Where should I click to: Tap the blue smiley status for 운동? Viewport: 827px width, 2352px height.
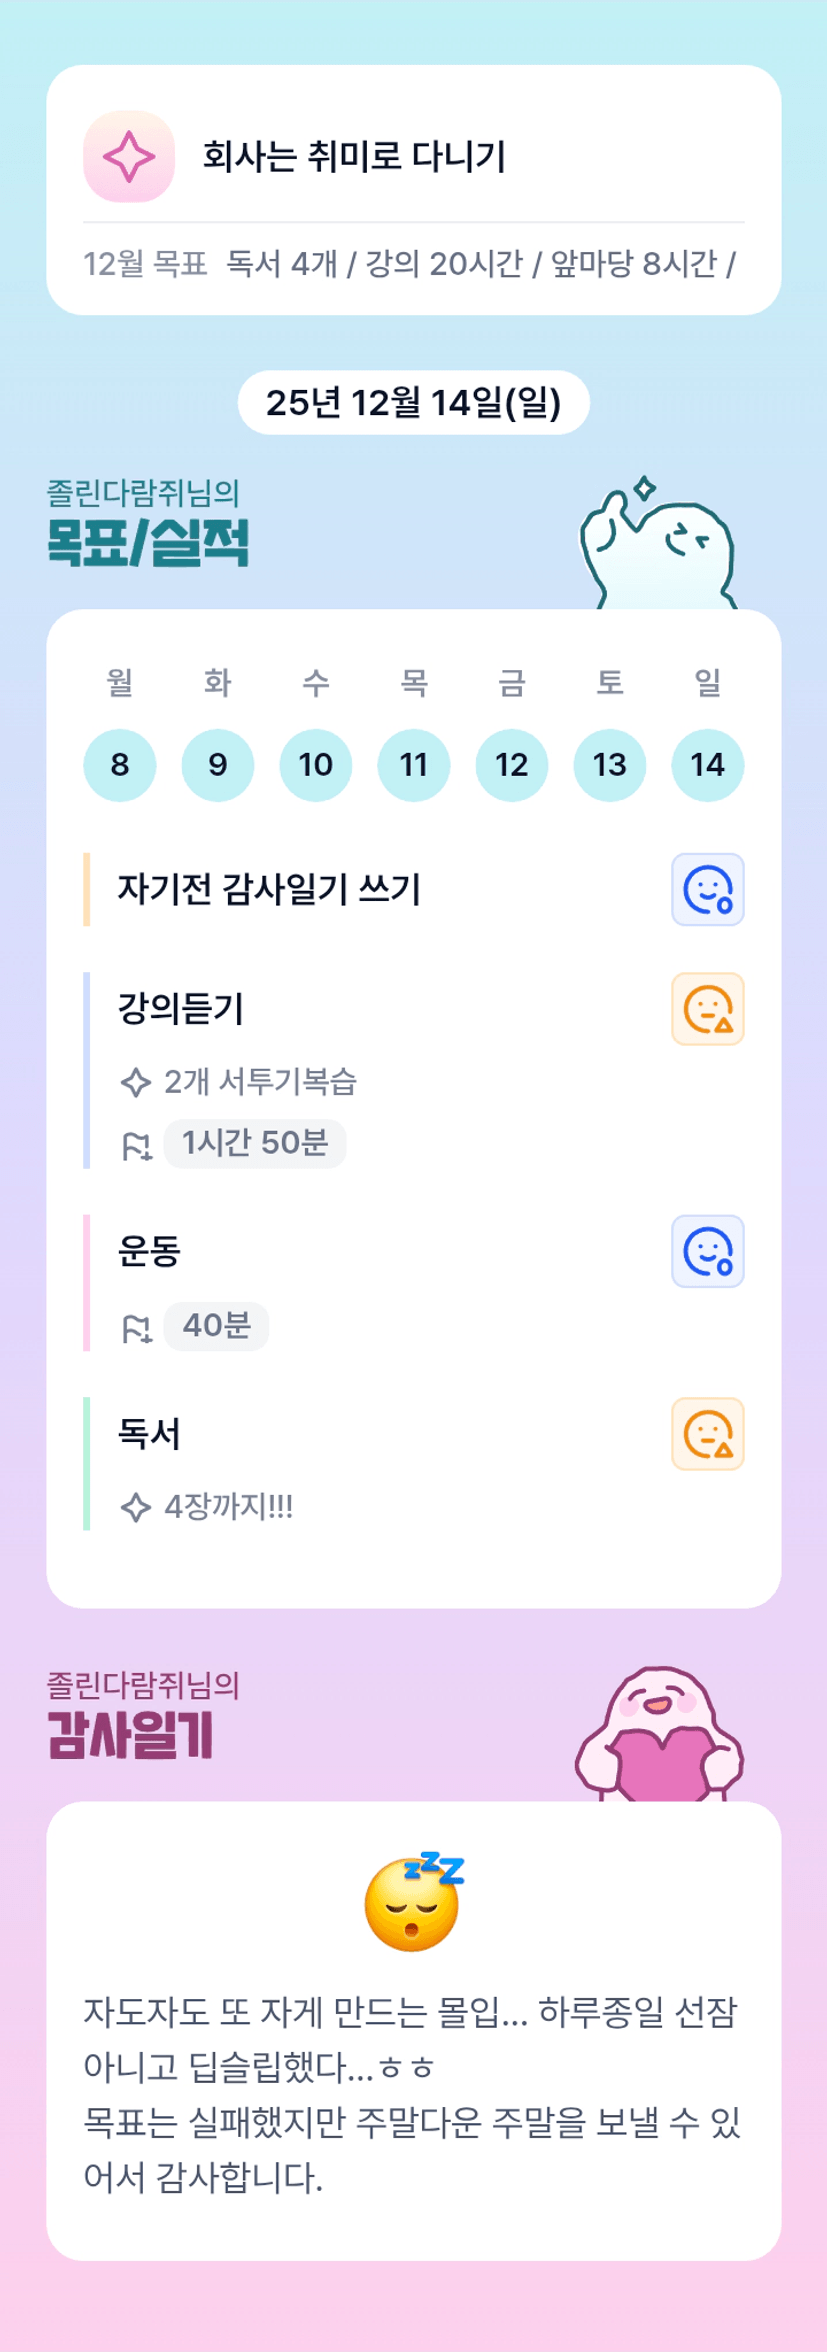(707, 1251)
